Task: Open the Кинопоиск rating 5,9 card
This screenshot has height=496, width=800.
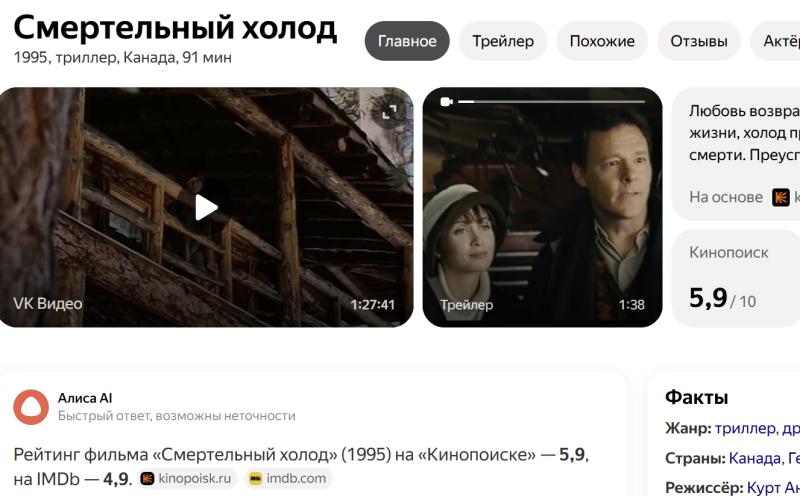Action: pos(736,279)
